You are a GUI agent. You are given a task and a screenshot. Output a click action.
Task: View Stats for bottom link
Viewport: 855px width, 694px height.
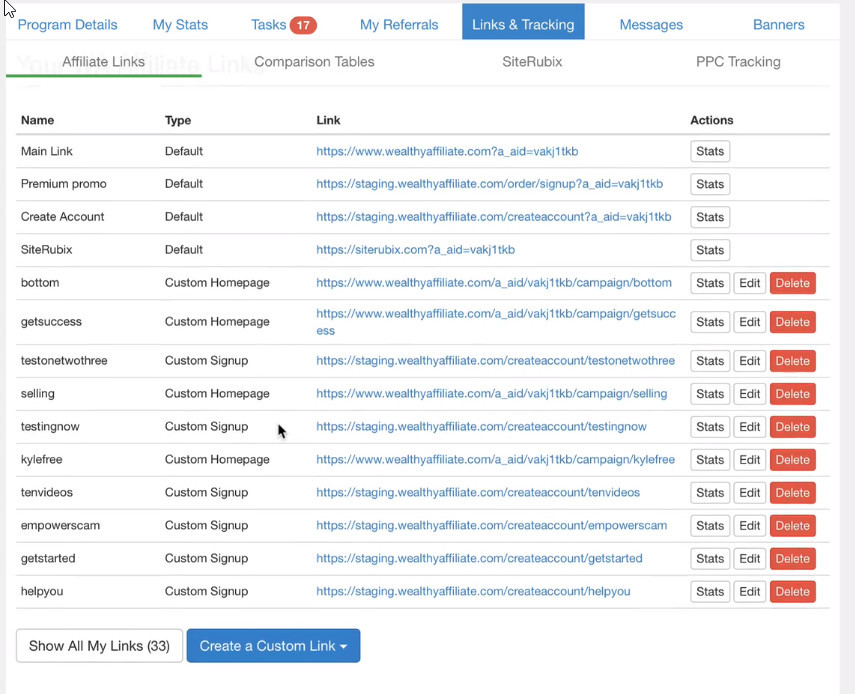710,283
